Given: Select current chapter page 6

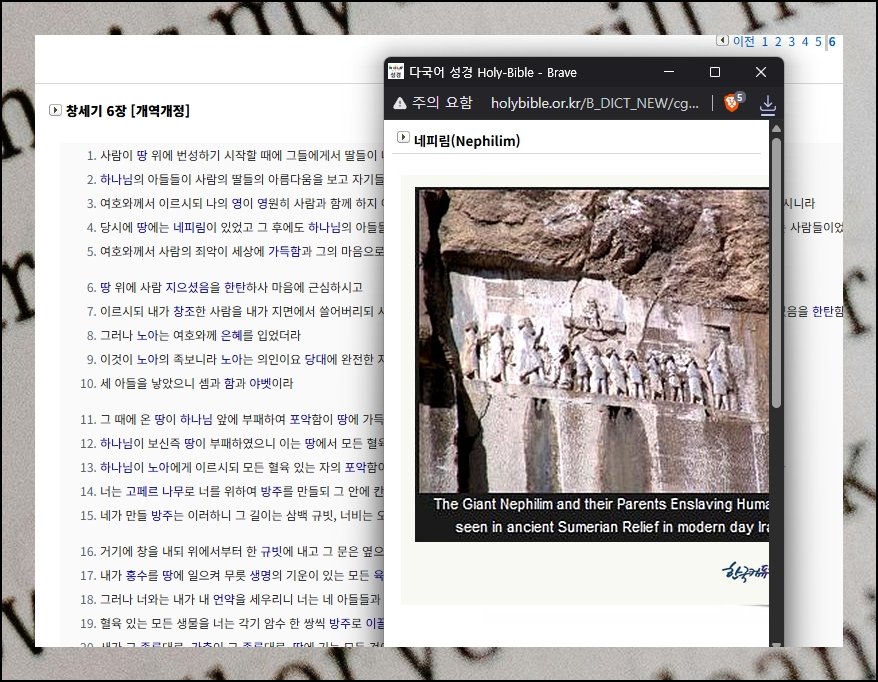Looking at the screenshot, I should [832, 41].
